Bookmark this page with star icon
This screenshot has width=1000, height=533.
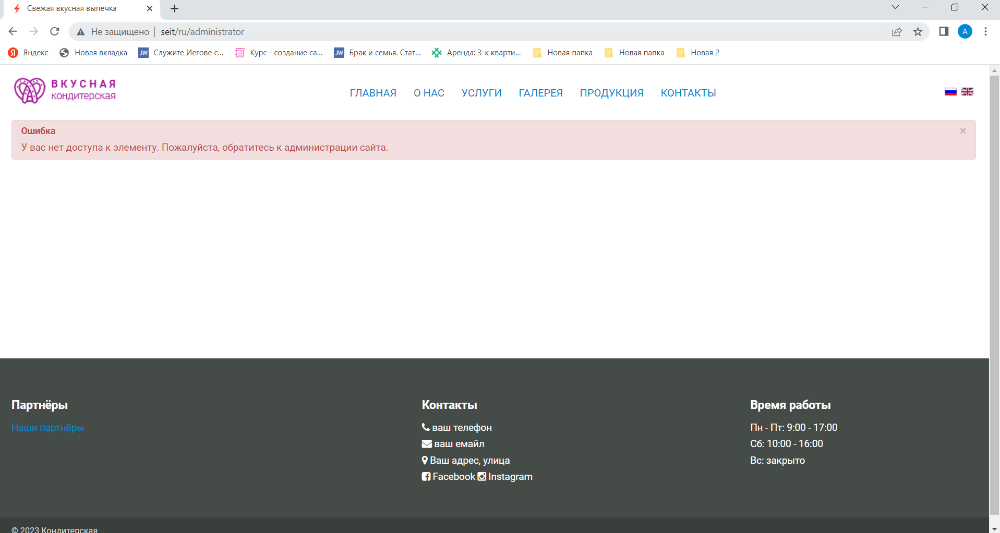pos(917,31)
